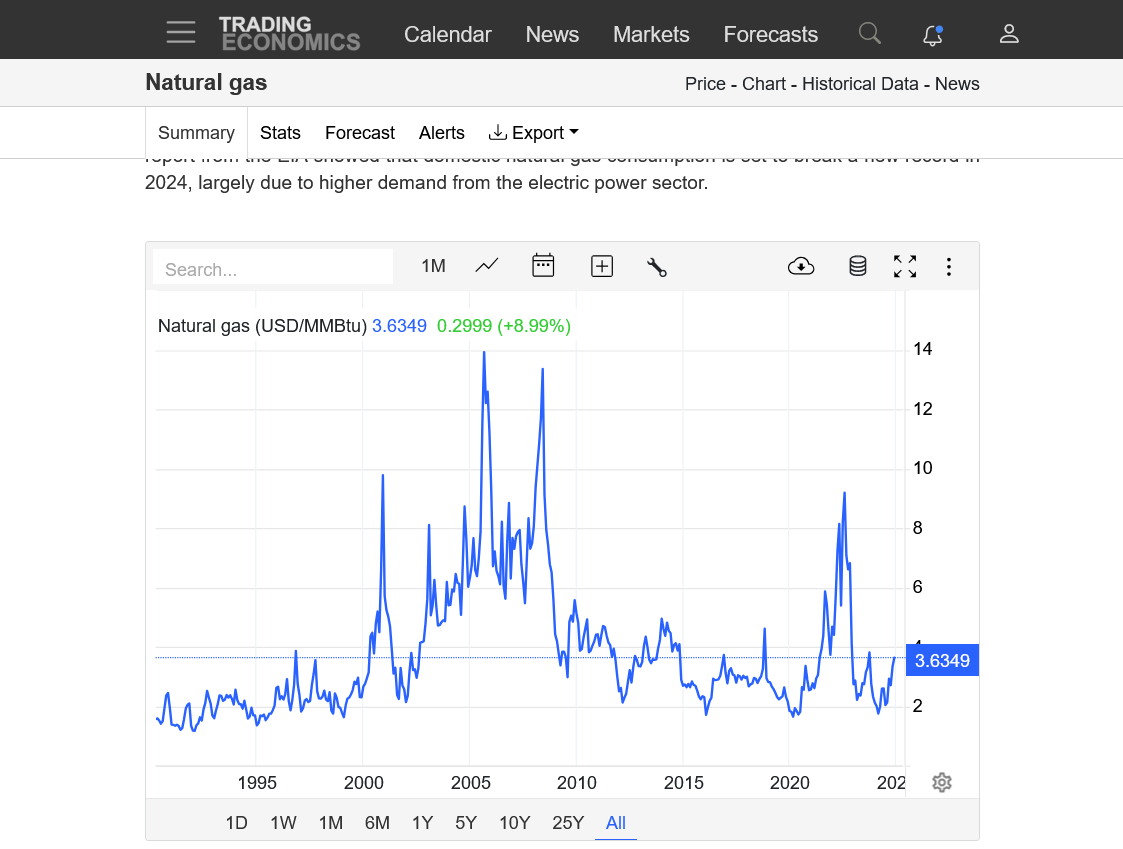Screen dimensions: 1123x849
Task: Open the database data icon
Action: pyautogui.click(x=858, y=266)
